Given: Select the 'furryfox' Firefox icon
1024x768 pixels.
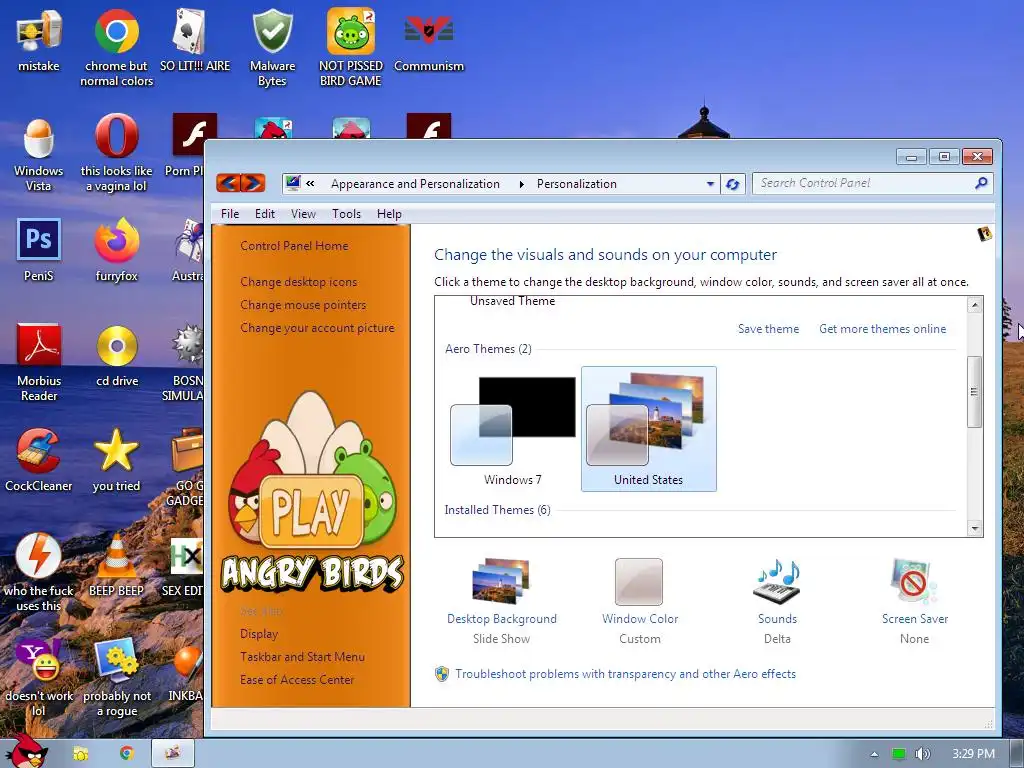Looking at the screenshot, I should pos(116,251).
